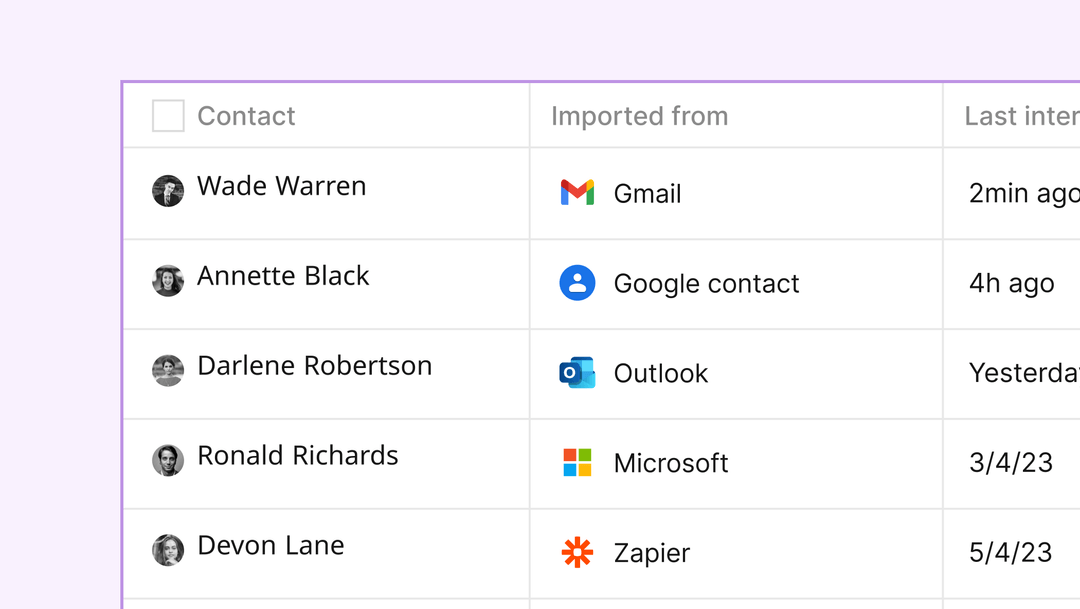Select the Google contact icon for Annette Black
This screenshot has height=609, width=1080.
[577, 284]
